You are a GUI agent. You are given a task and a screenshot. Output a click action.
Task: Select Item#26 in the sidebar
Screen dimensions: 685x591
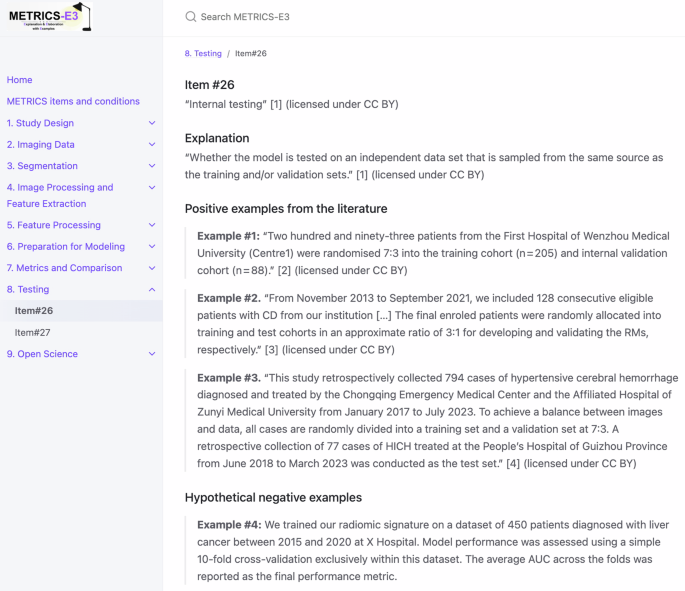34,311
